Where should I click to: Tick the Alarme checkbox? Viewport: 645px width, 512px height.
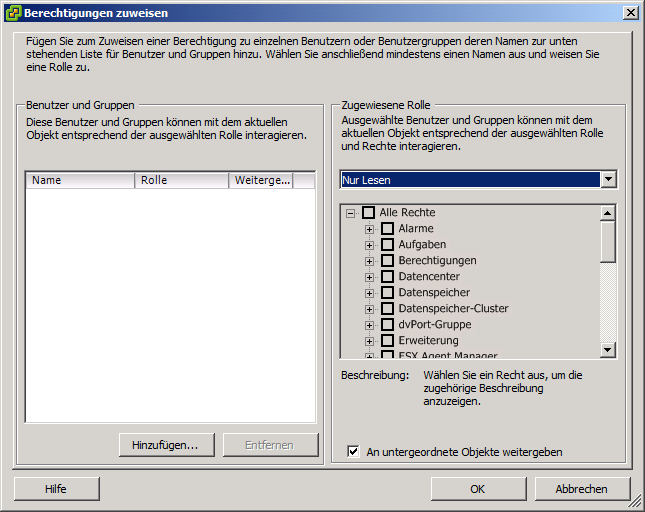[x=387, y=229]
